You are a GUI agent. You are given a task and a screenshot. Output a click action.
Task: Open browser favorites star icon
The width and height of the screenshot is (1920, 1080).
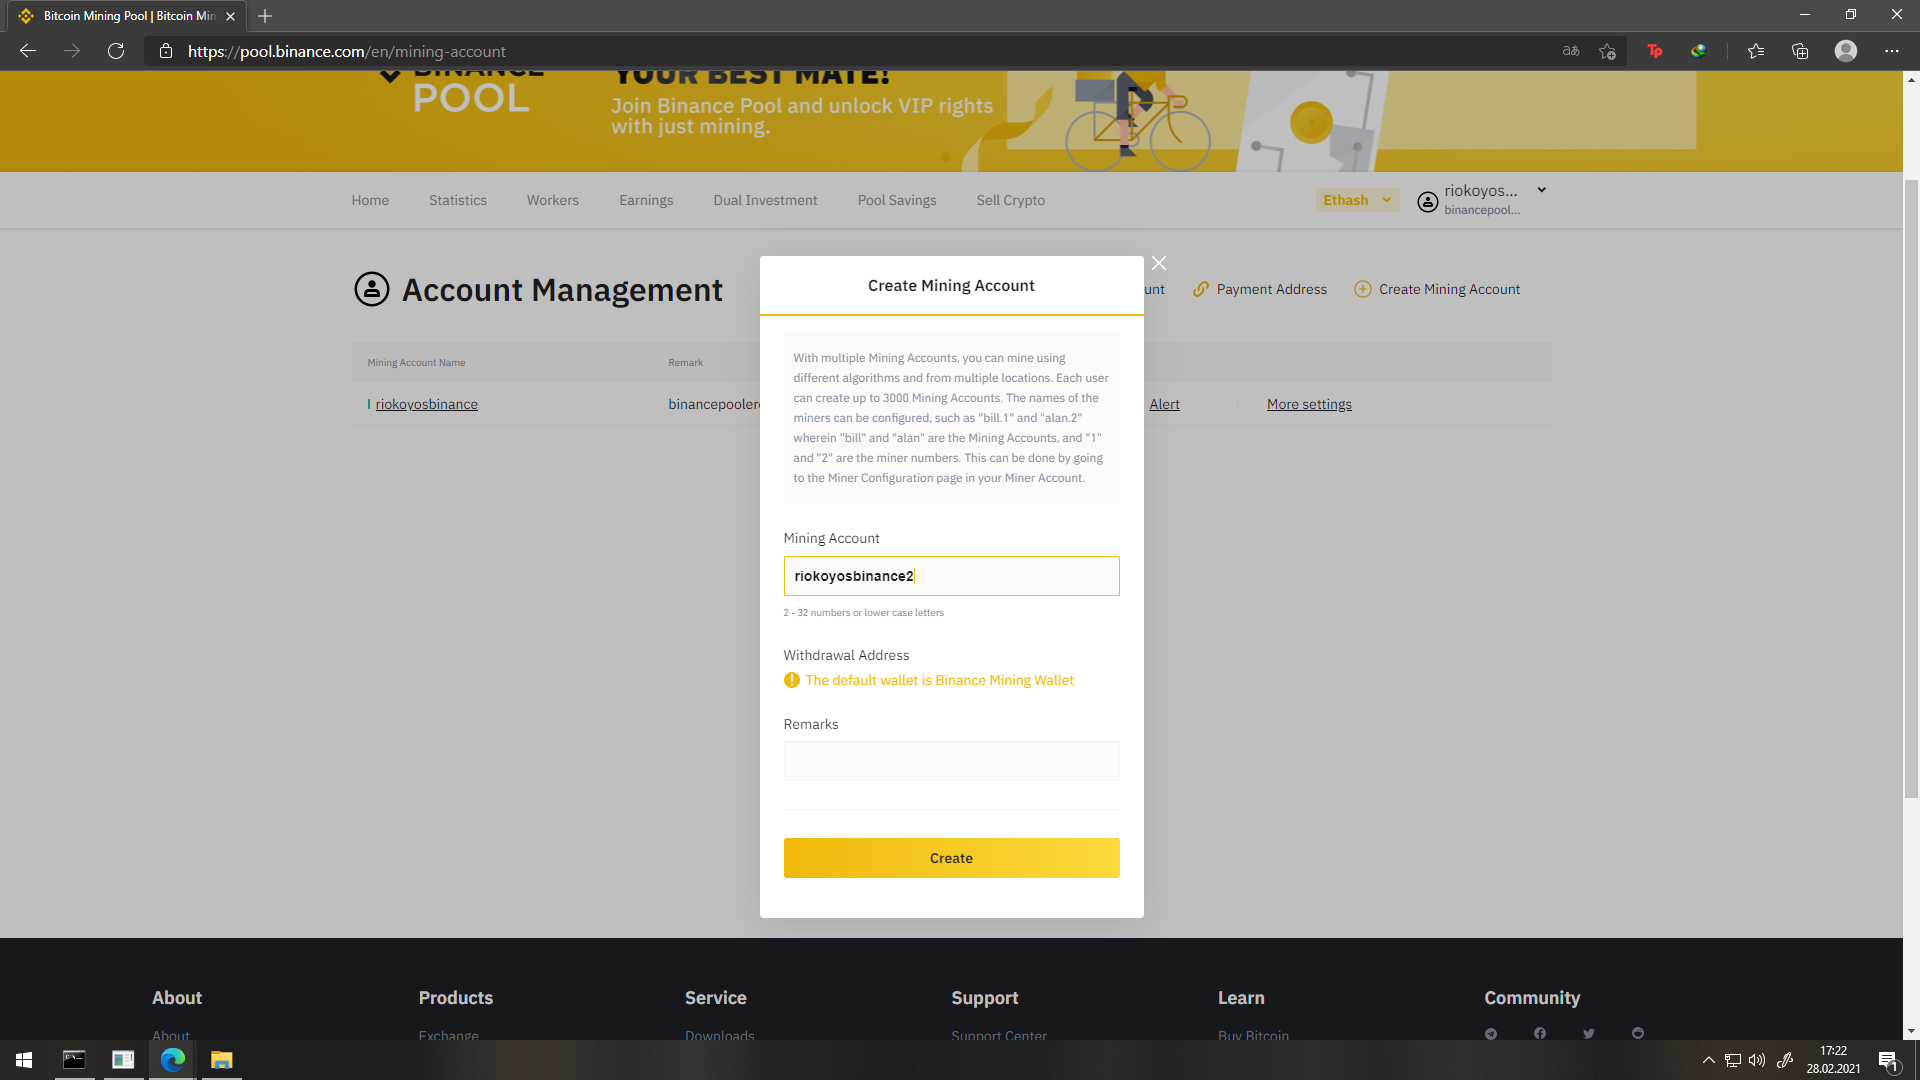click(1755, 51)
